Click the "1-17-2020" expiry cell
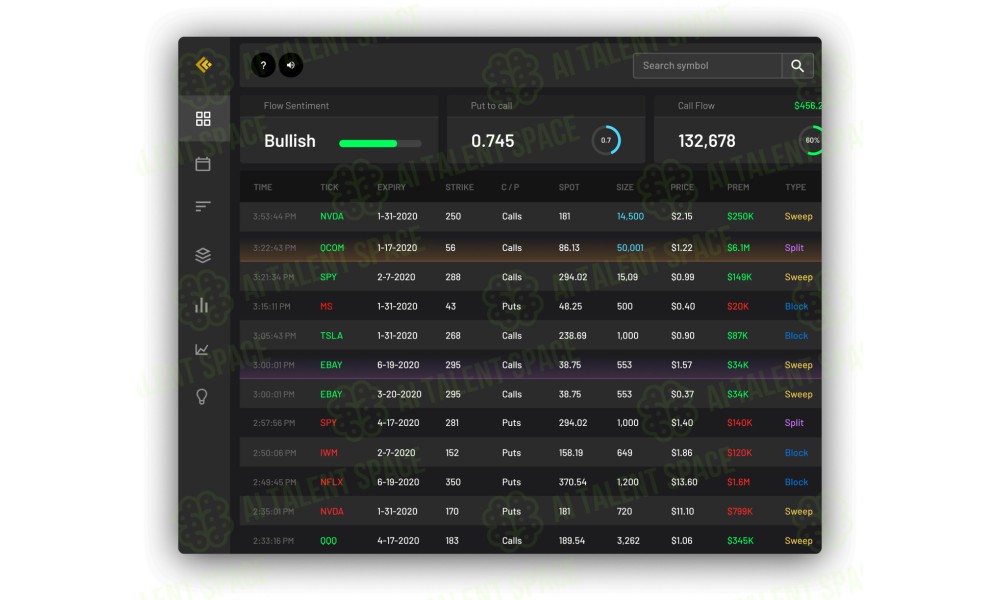This screenshot has height=600, width=1000. [397, 248]
